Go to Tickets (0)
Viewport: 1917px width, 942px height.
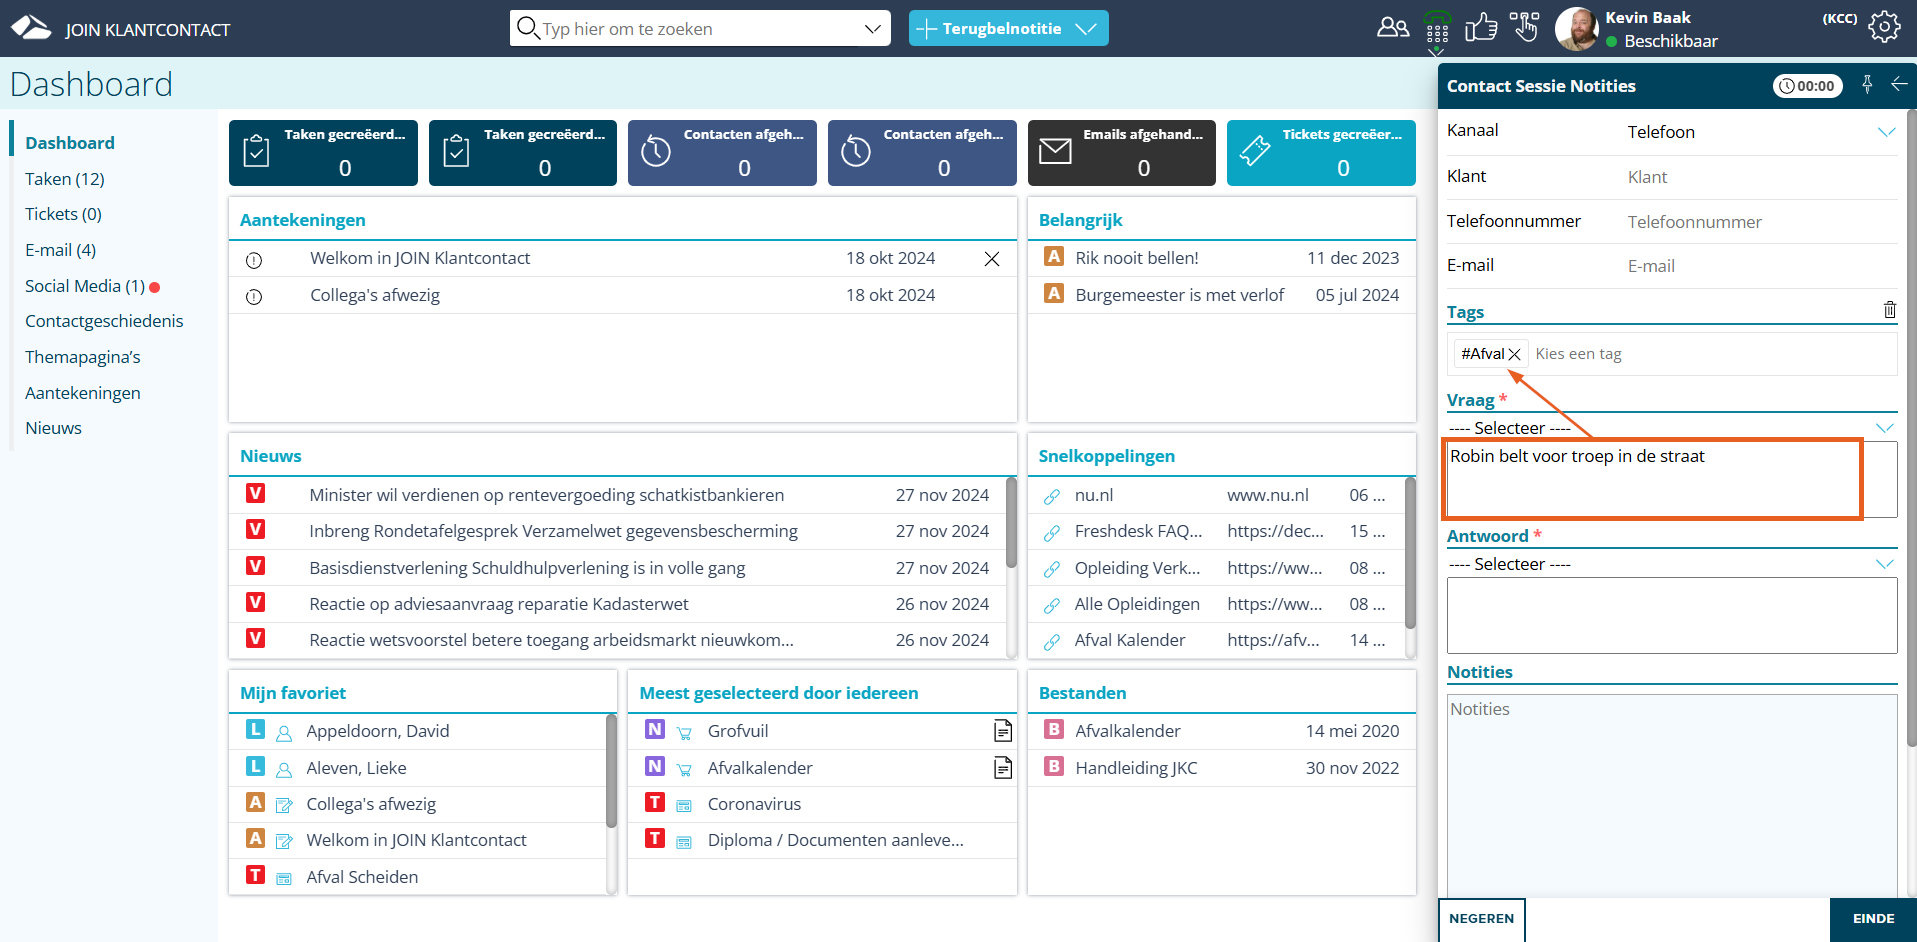63,214
